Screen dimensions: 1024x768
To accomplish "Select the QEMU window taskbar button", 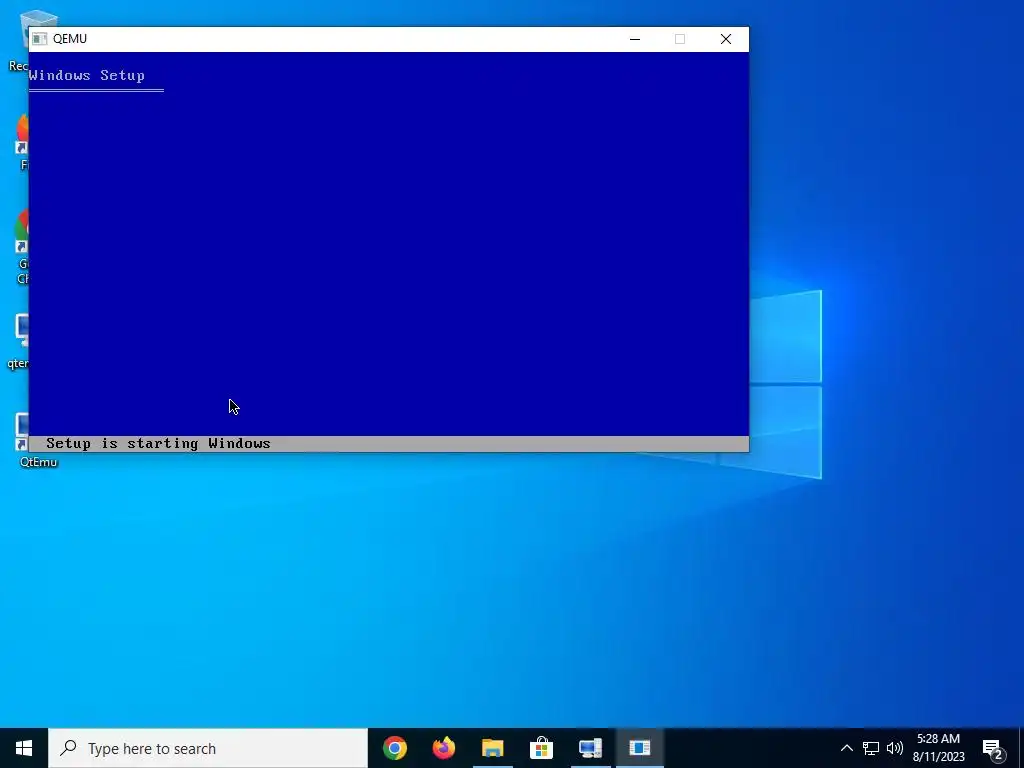I will 639,748.
